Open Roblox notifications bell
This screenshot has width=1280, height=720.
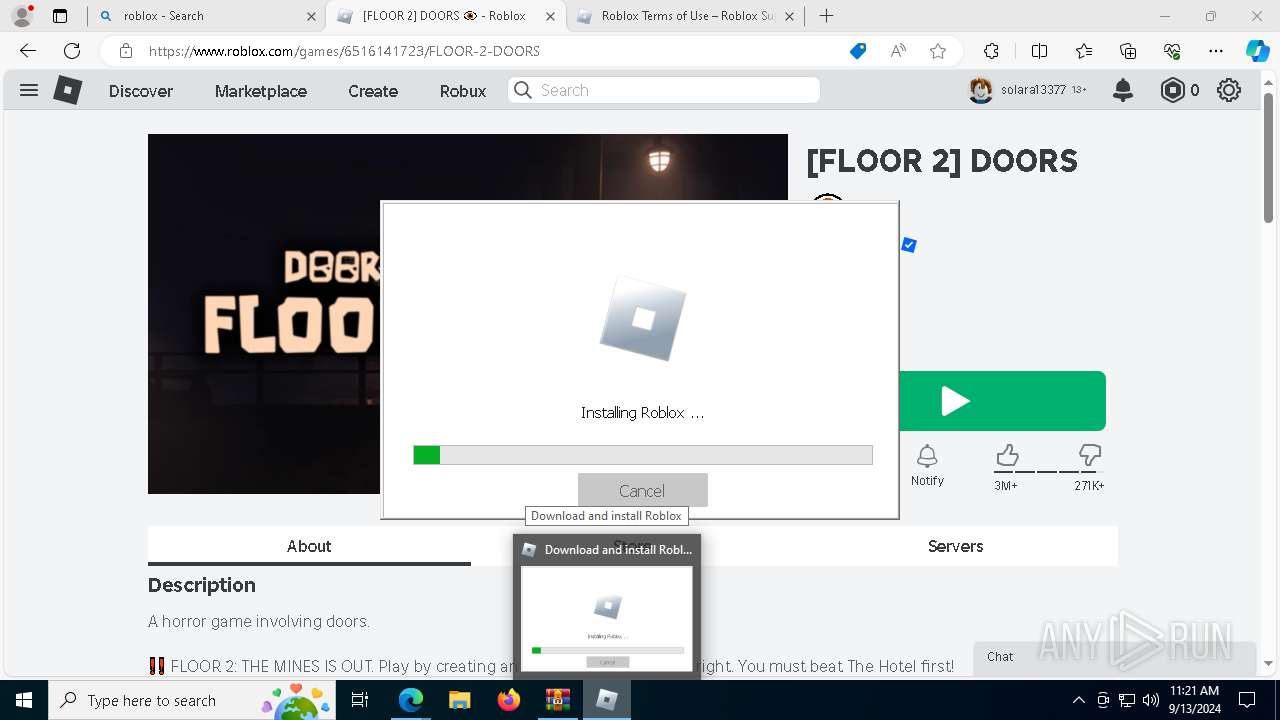click(1123, 90)
